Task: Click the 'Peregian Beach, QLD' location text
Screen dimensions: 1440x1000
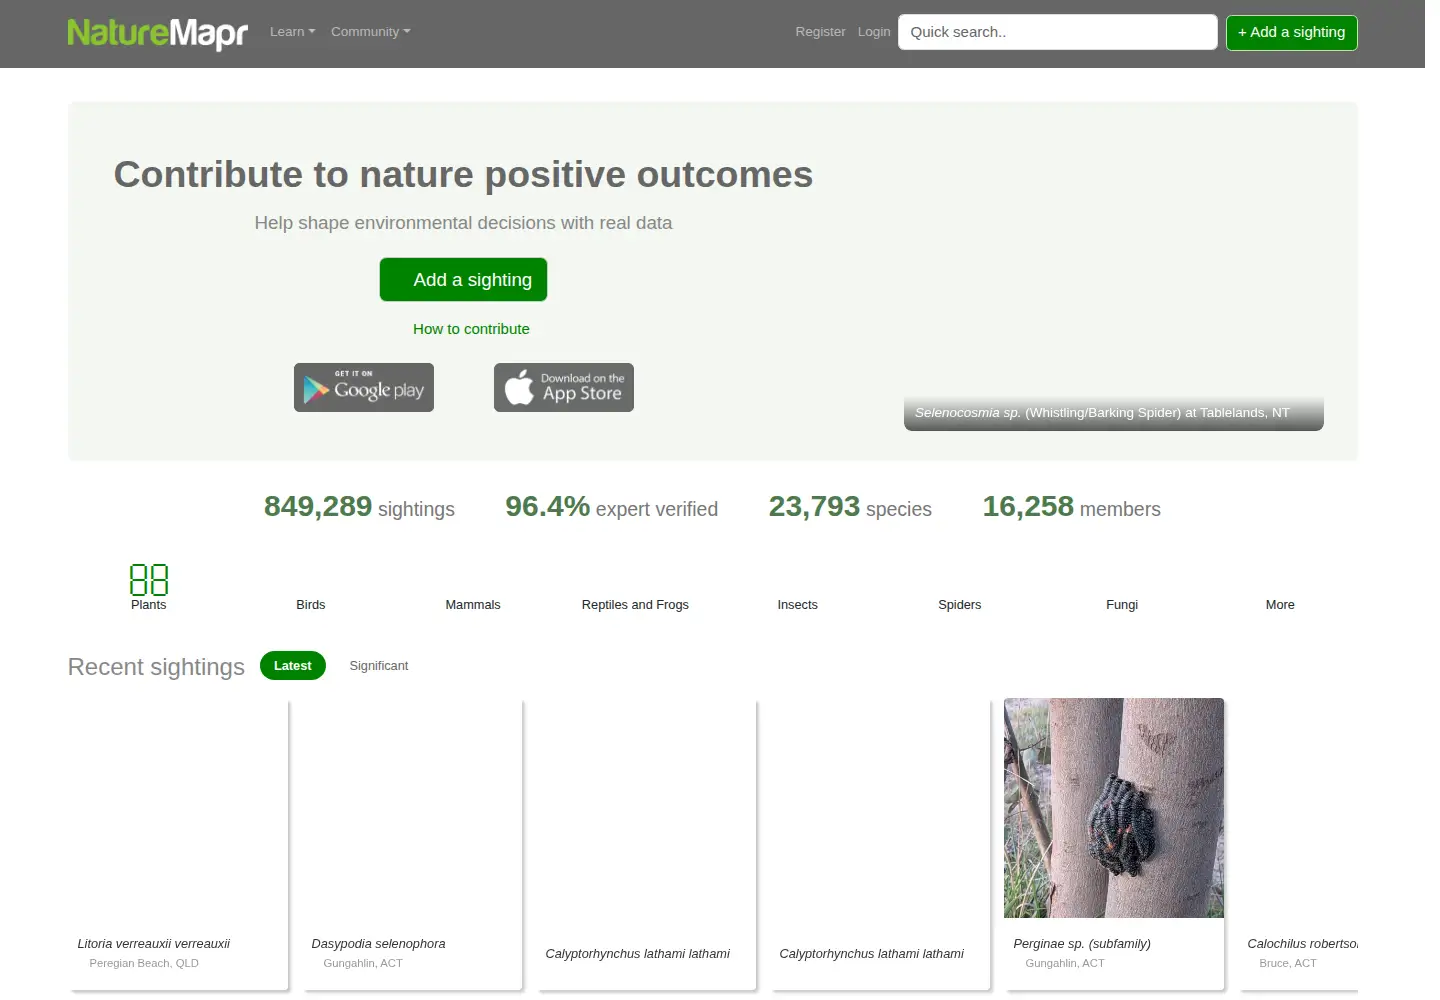Action: point(144,963)
